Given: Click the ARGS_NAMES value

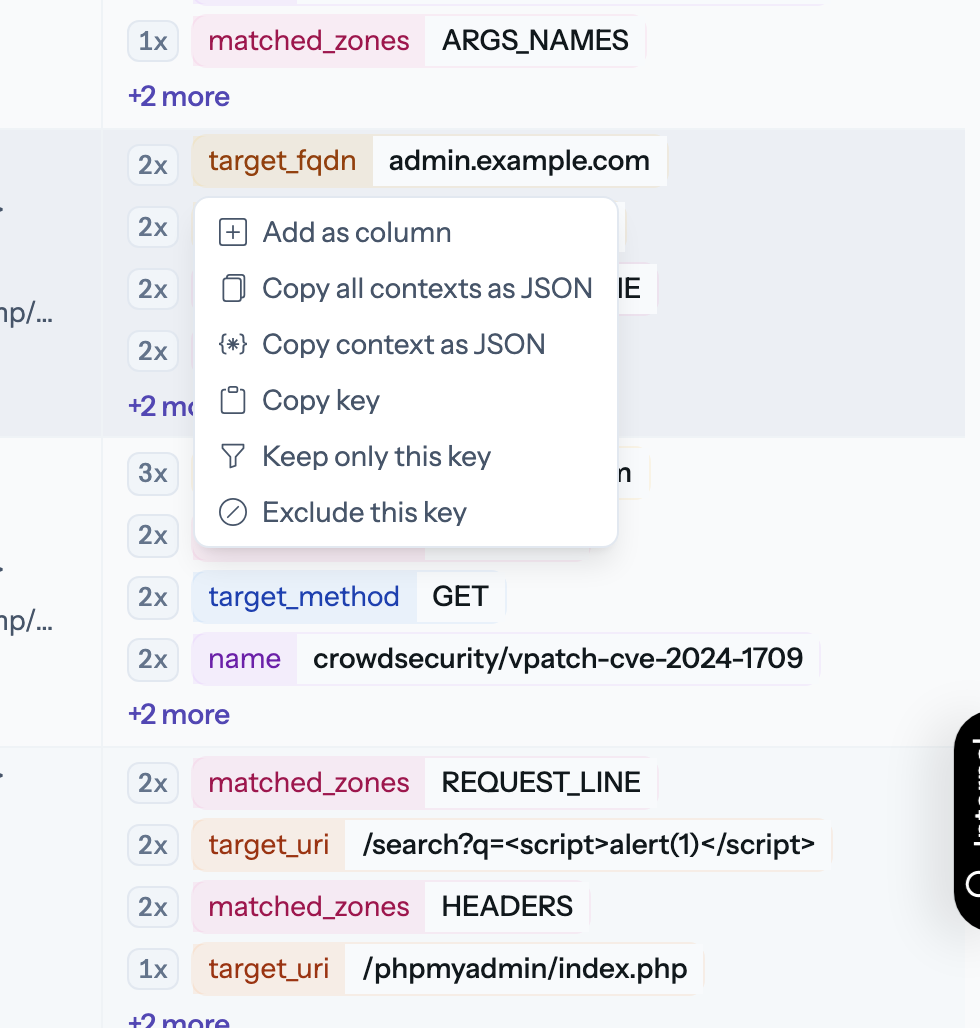Looking at the screenshot, I should pyautogui.click(x=535, y=41).
